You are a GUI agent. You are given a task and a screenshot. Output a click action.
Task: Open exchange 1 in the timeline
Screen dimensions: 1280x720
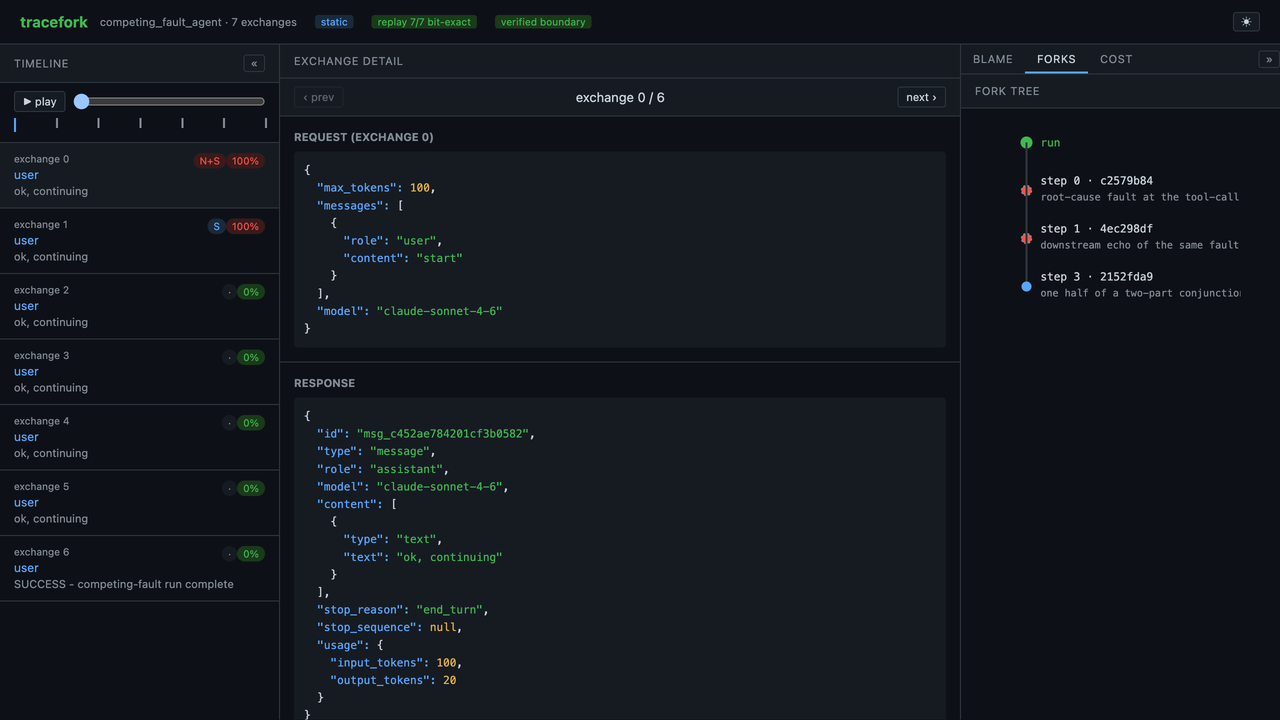pos(139,241)
